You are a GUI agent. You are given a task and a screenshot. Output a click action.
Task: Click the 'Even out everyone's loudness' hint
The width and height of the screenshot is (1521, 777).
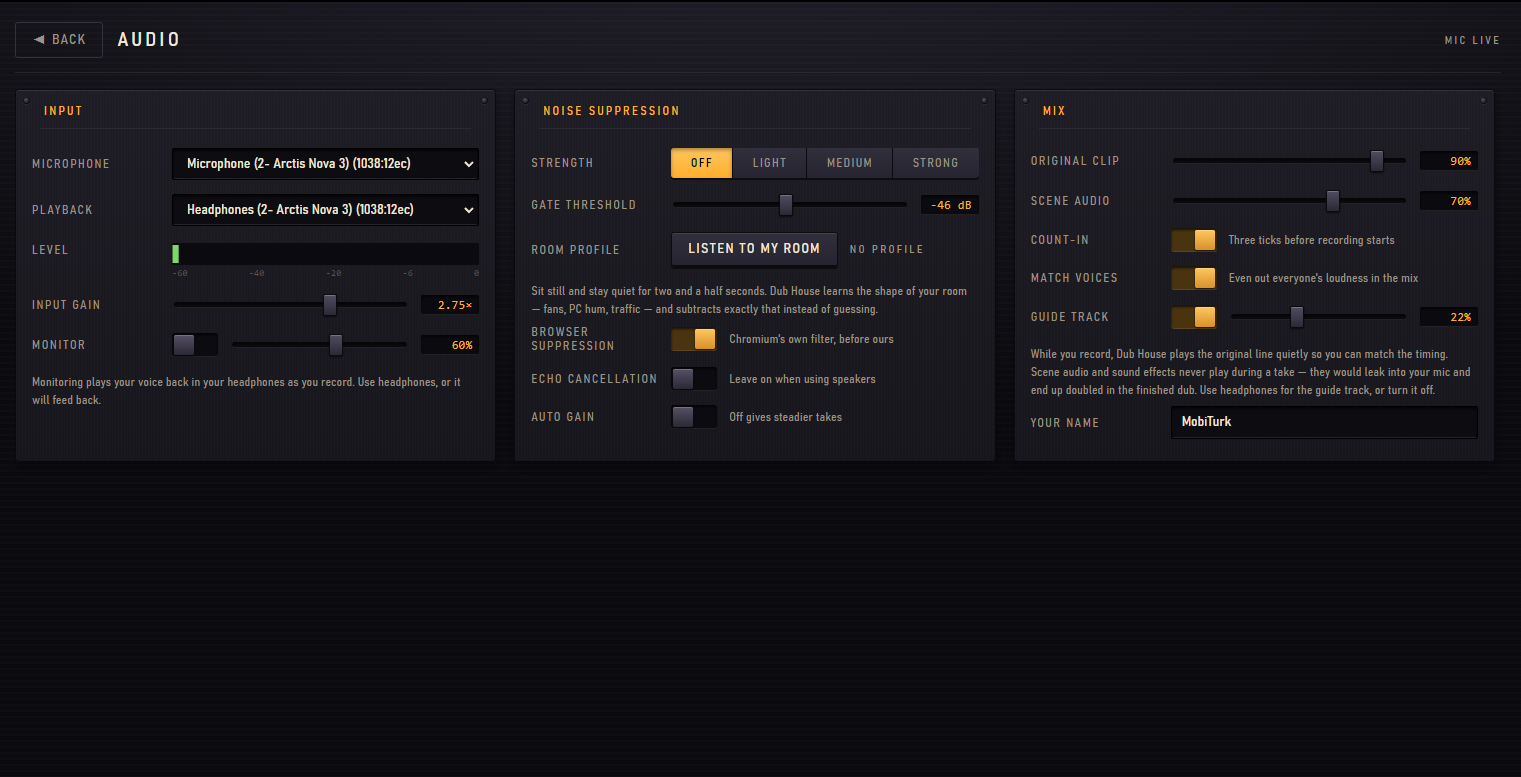[1323, 278]
